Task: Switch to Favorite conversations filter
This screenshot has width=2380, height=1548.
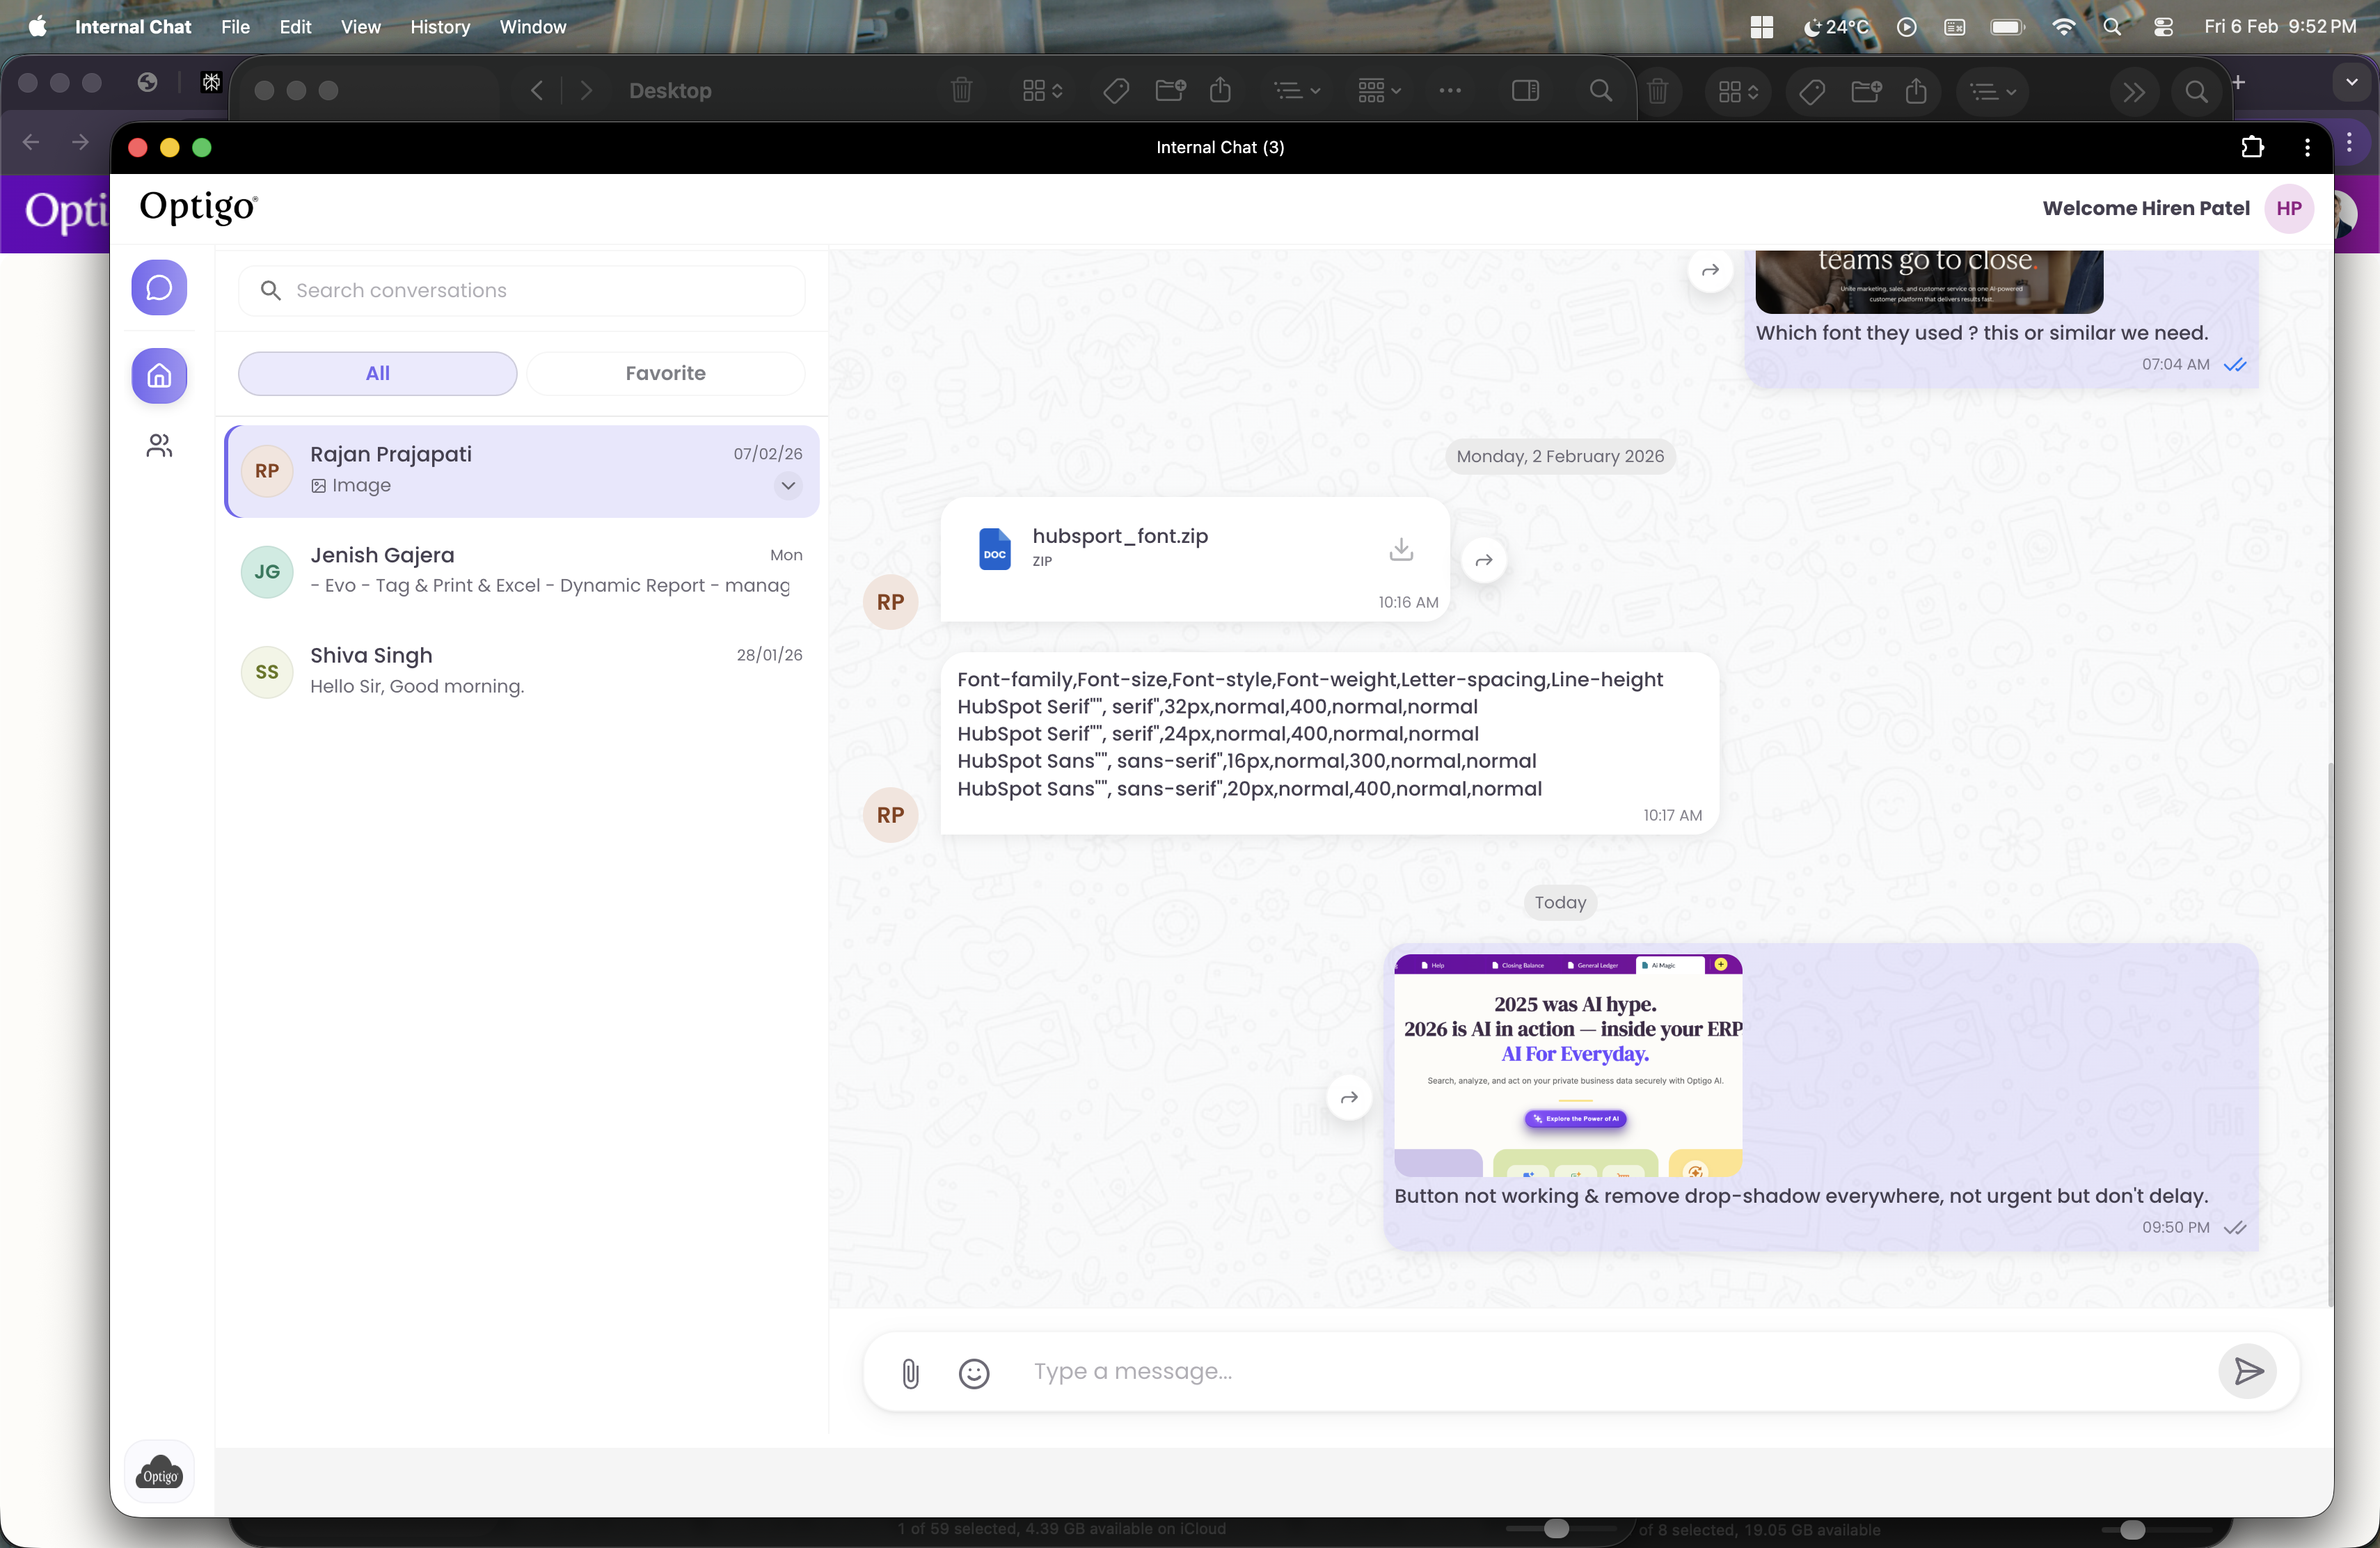Action: (x=665, y=373)
